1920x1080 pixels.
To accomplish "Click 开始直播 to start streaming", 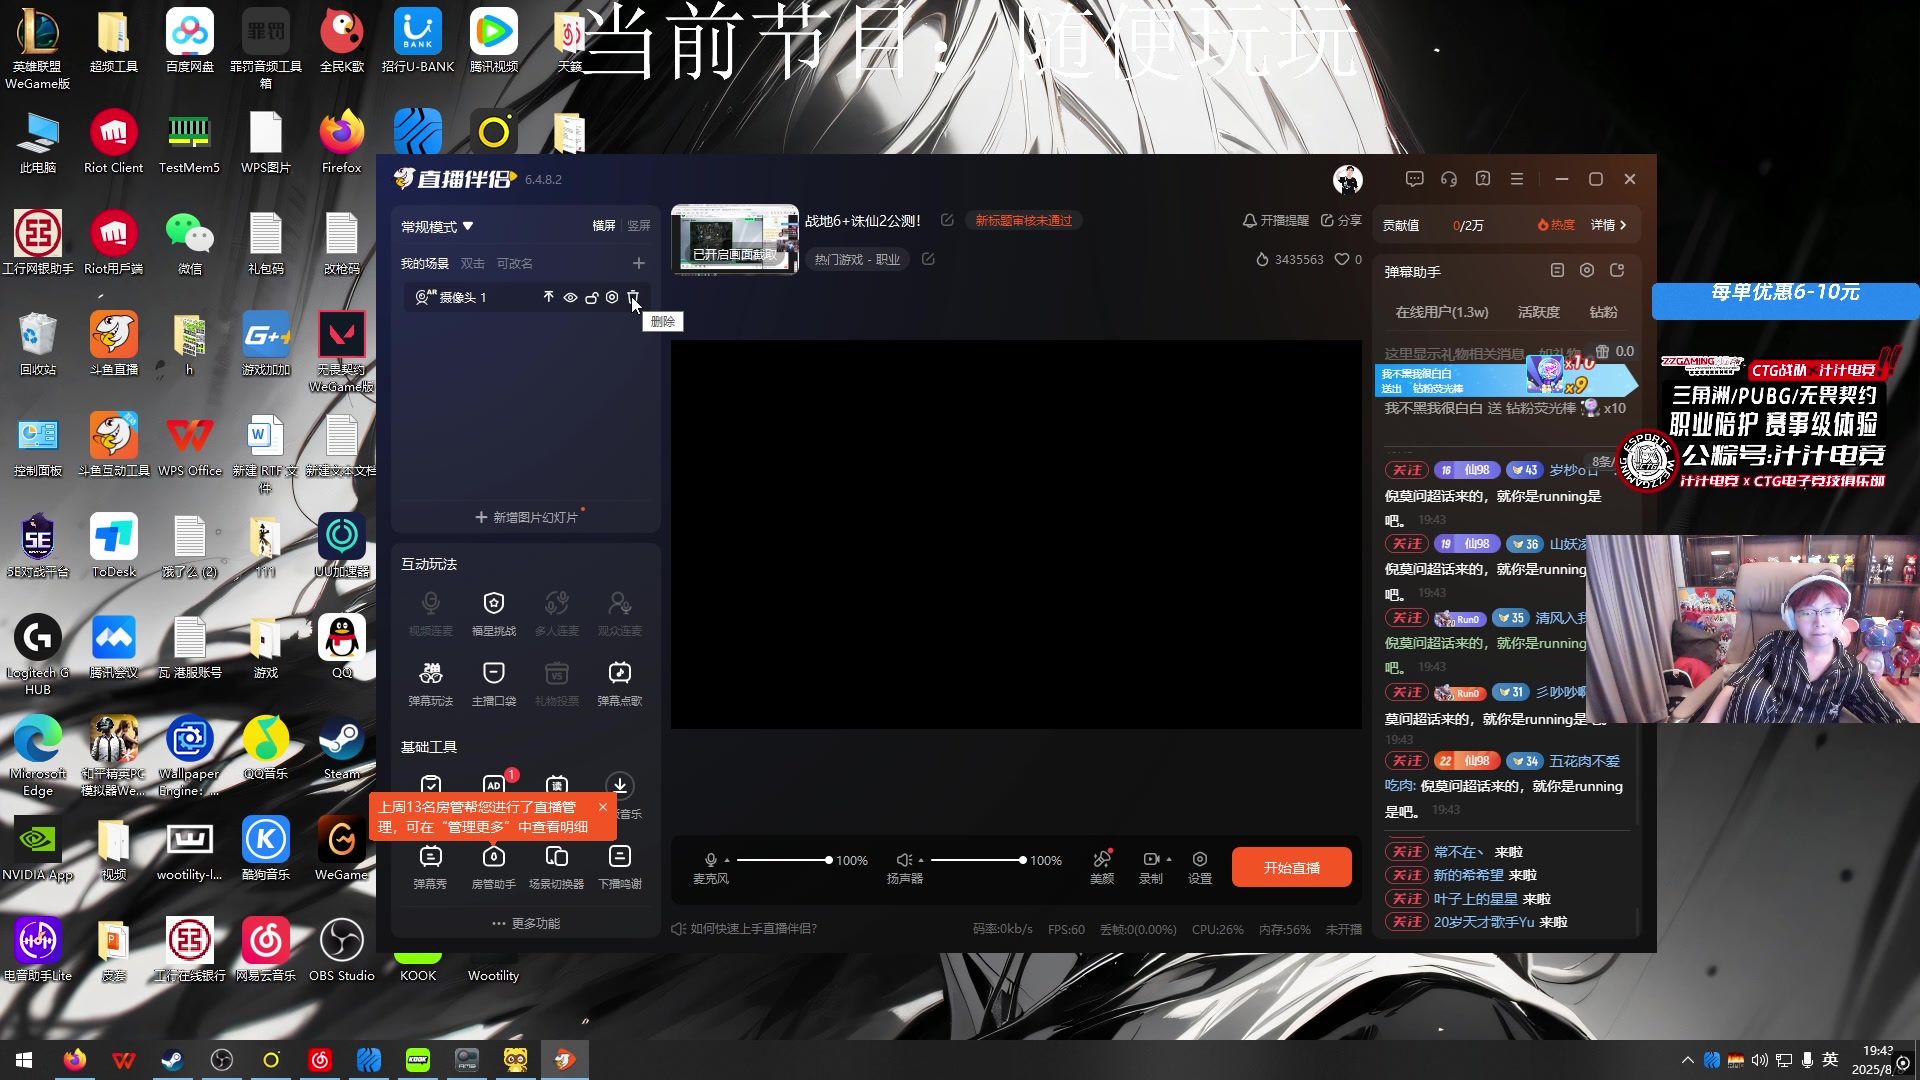I will coord(1292,867).
